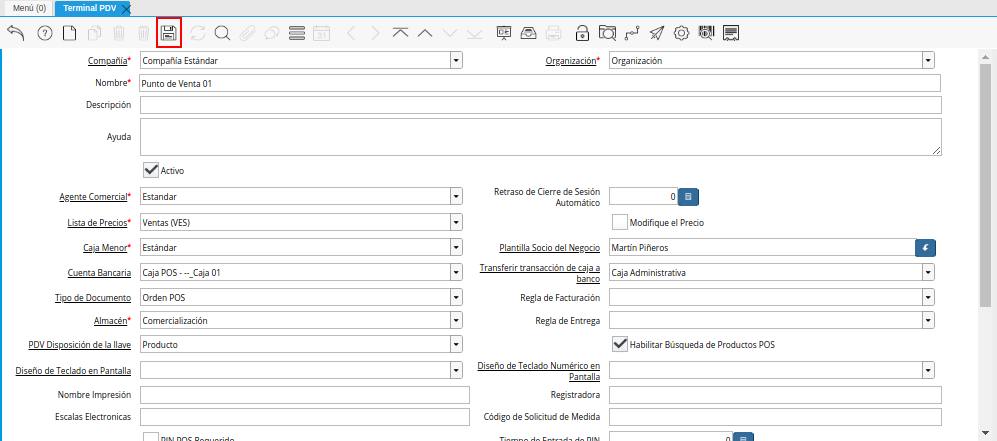Click into the Descripción text field
The height and width of the screenshot is (441, 997).
tap(540, 105)
